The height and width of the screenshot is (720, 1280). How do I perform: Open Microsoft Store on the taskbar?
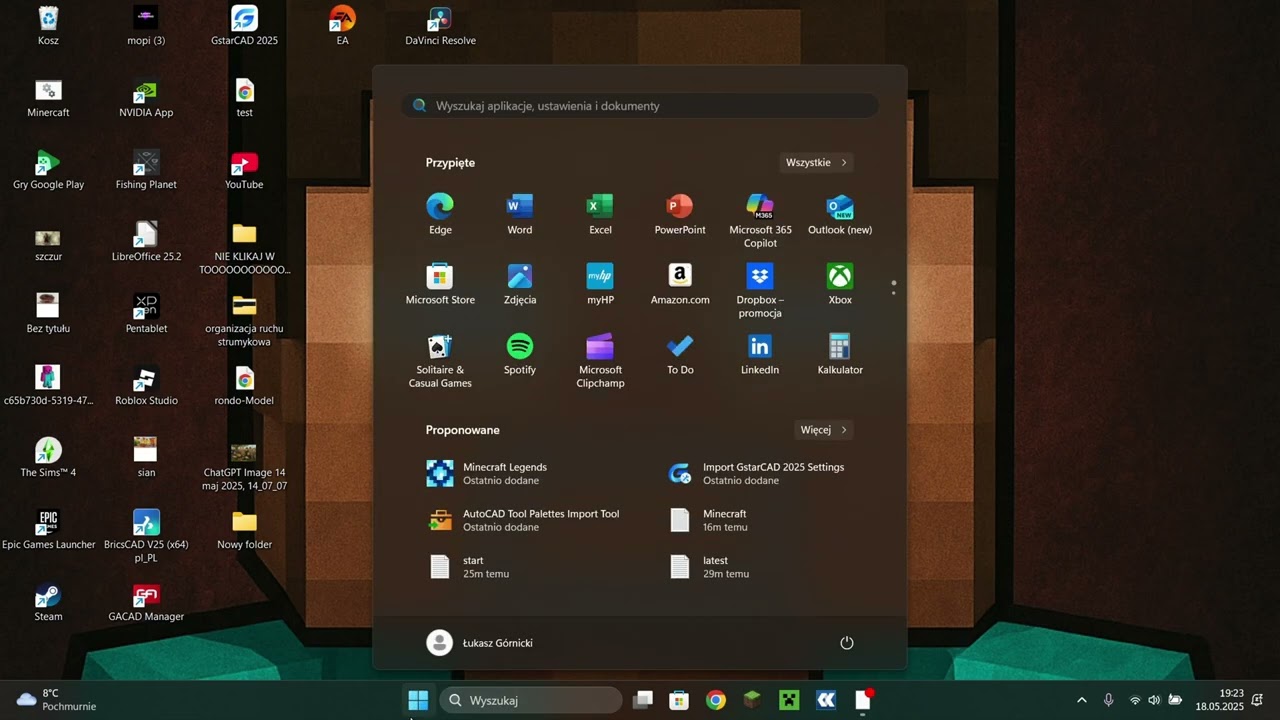coord(679,700)
